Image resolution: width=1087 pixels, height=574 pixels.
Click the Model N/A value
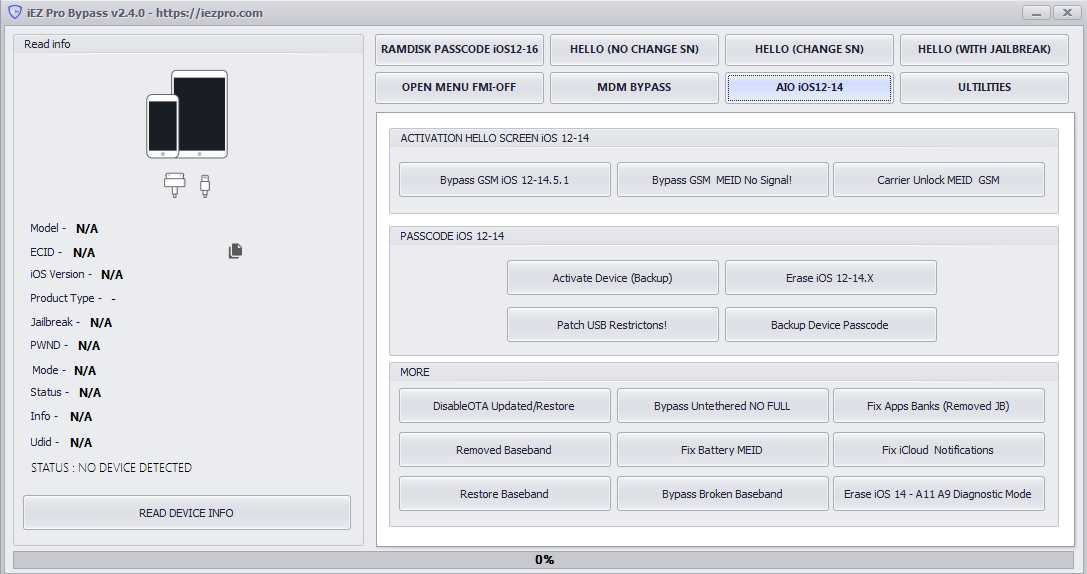click(x=87, y=229)
